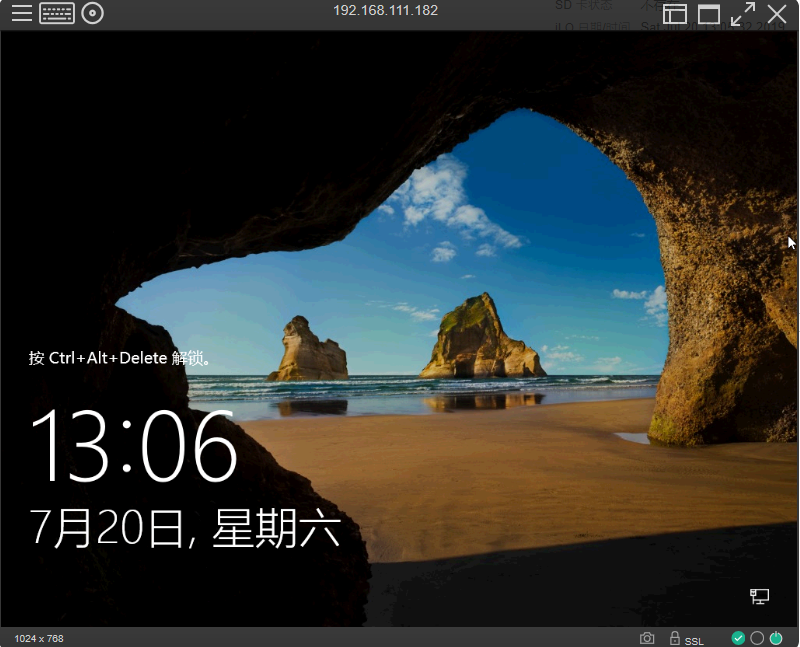The width and height of the screenshot is (800, 647).
Task: Click the network icon on lock screen
Action: pyautogui.click(x=760, y=597)
